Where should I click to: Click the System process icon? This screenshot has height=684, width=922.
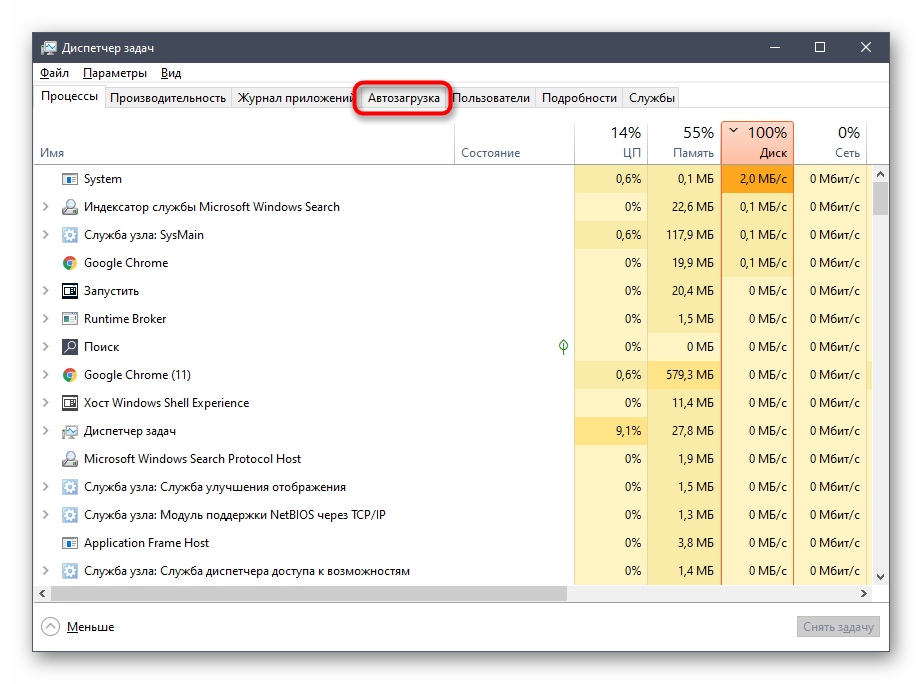(x=70, y=179)
